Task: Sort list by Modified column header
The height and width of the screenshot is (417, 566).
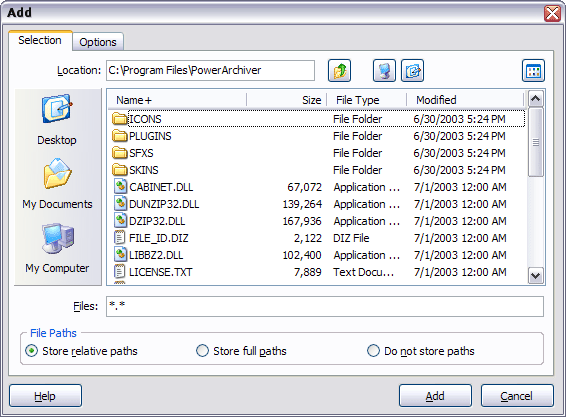Action: [x=465, y=100]
